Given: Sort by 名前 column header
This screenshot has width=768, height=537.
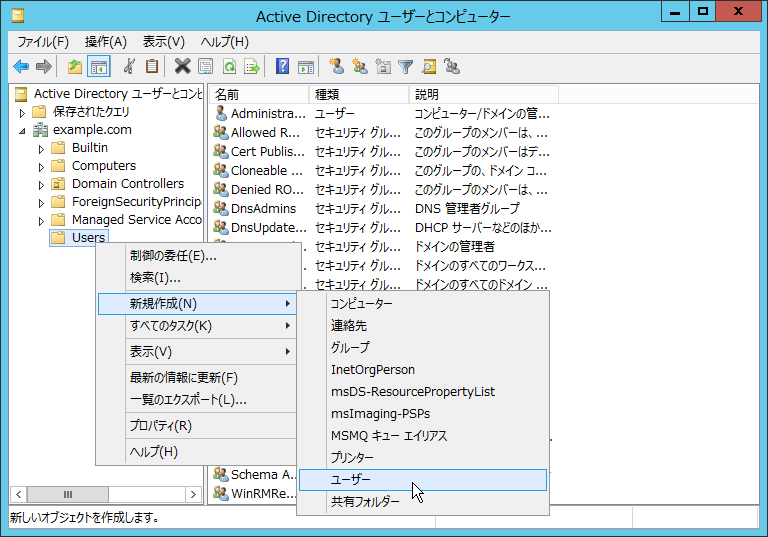Looking at the screenshot, I should 260,95.
